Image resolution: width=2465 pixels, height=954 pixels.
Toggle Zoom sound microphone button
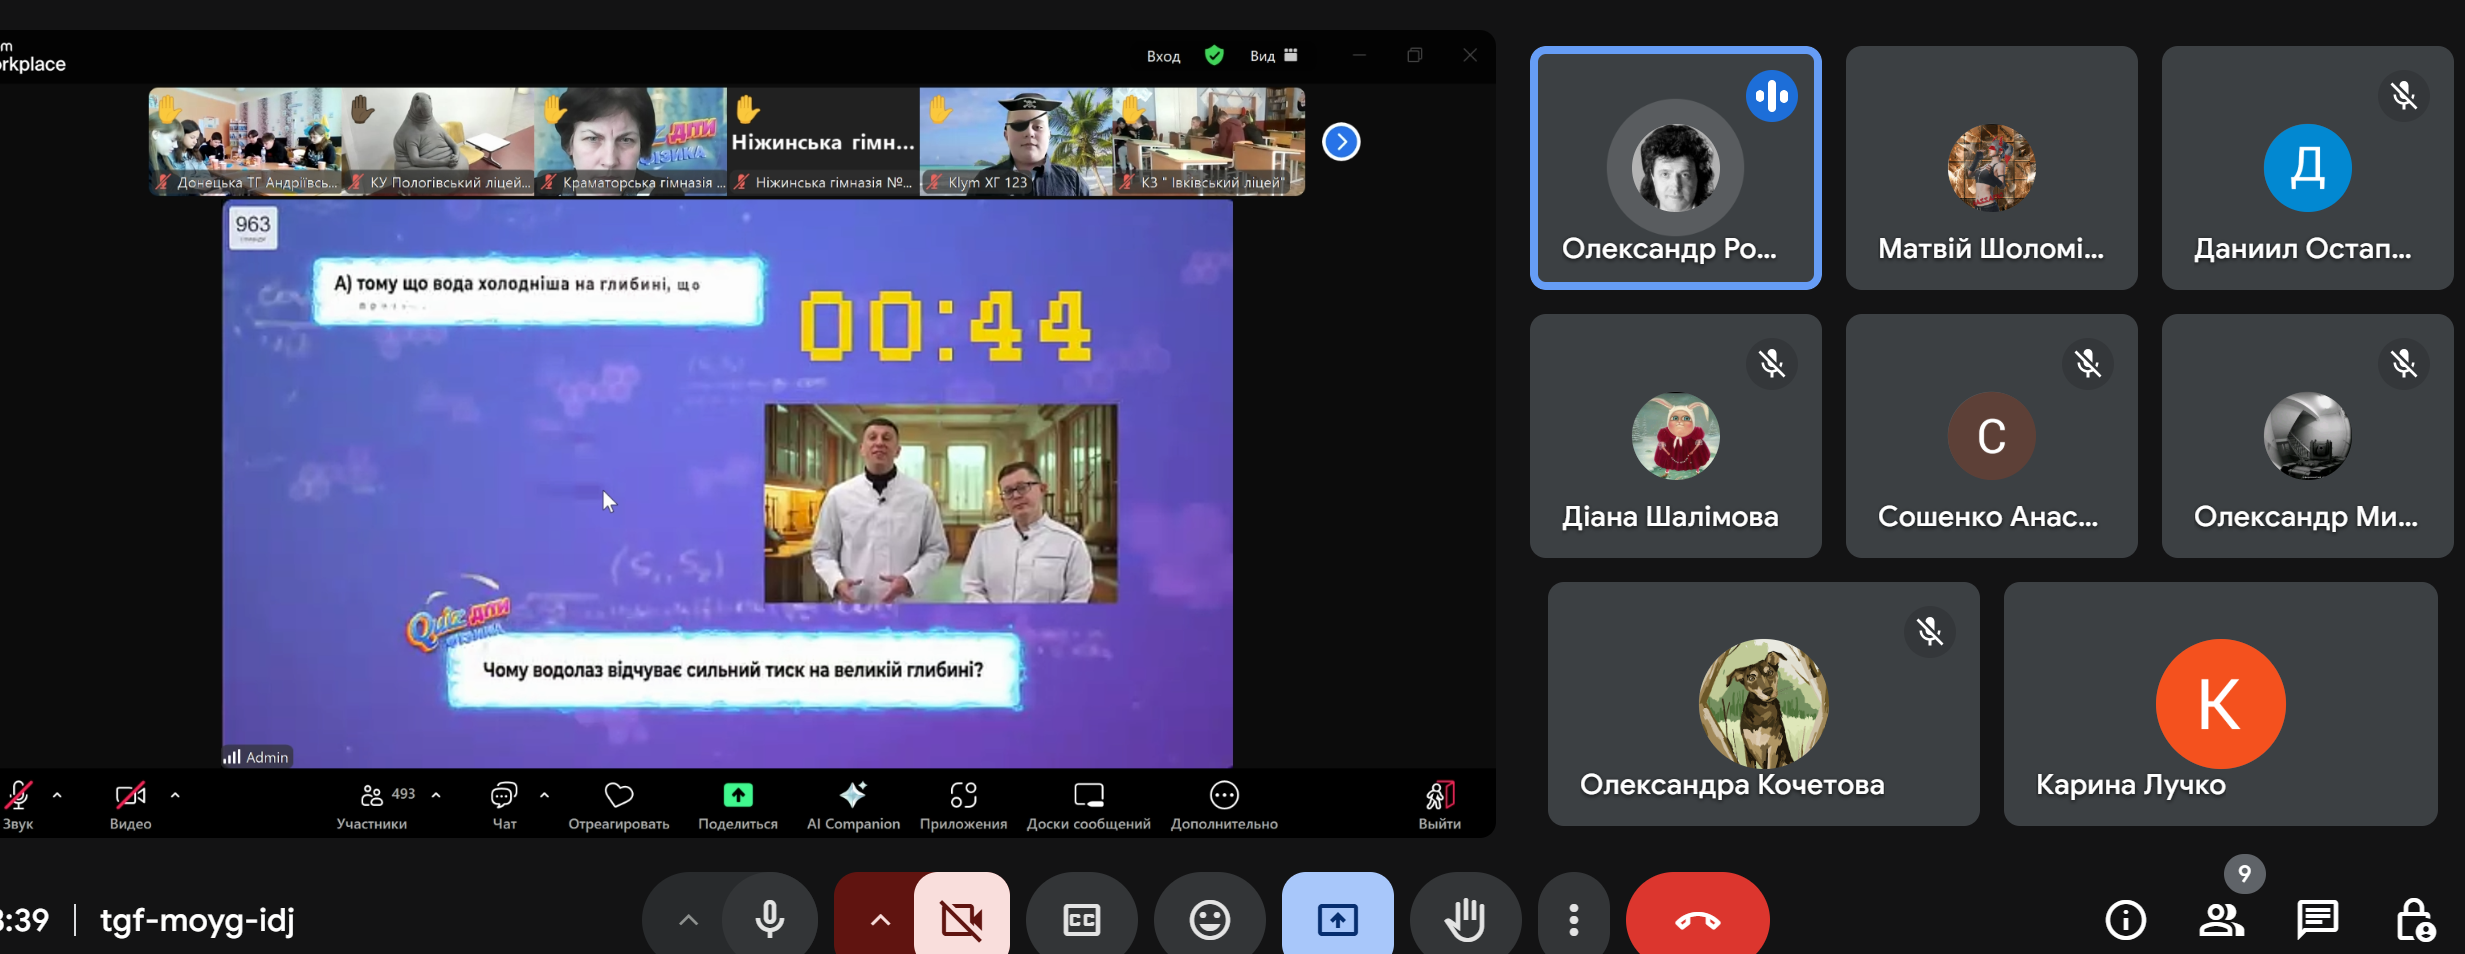pos(19,805)
